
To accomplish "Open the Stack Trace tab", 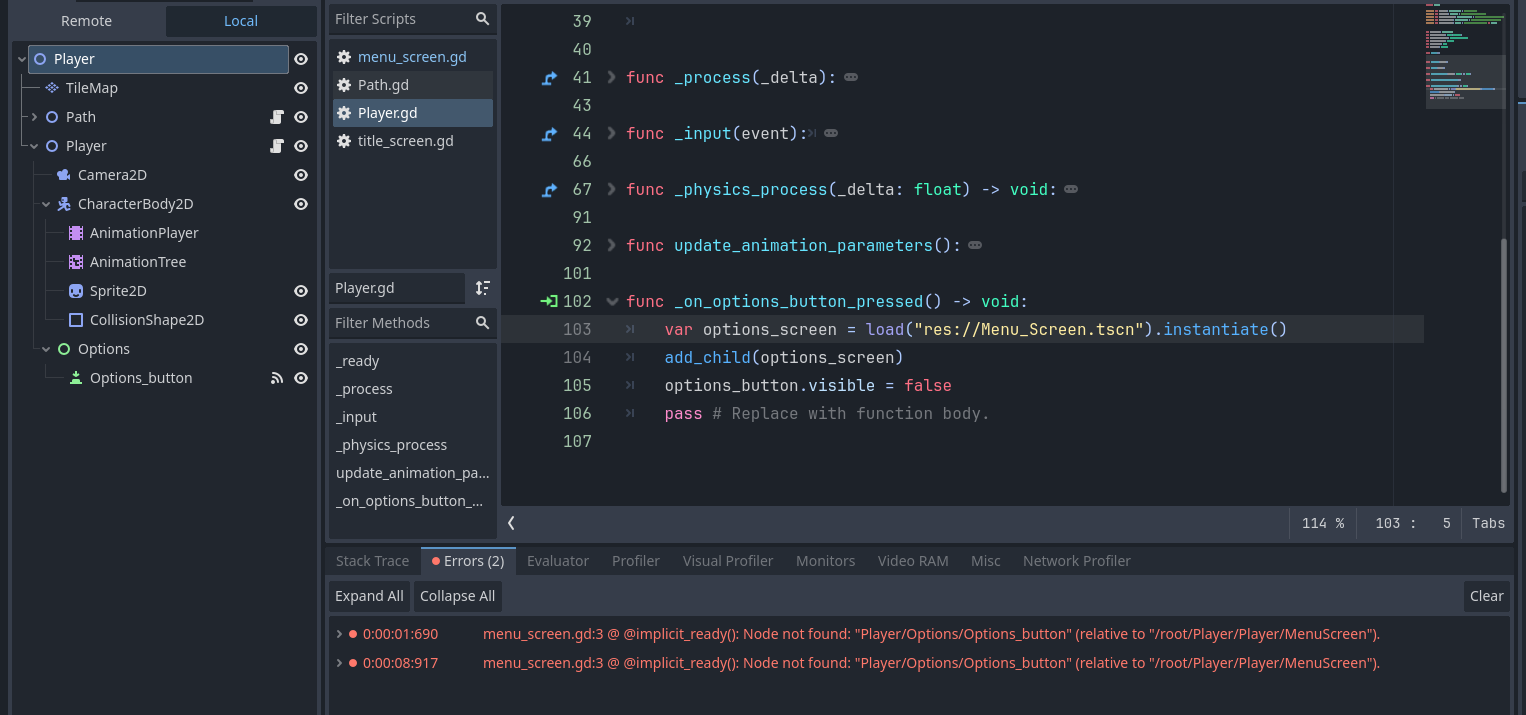I will [x=372, y=561].
